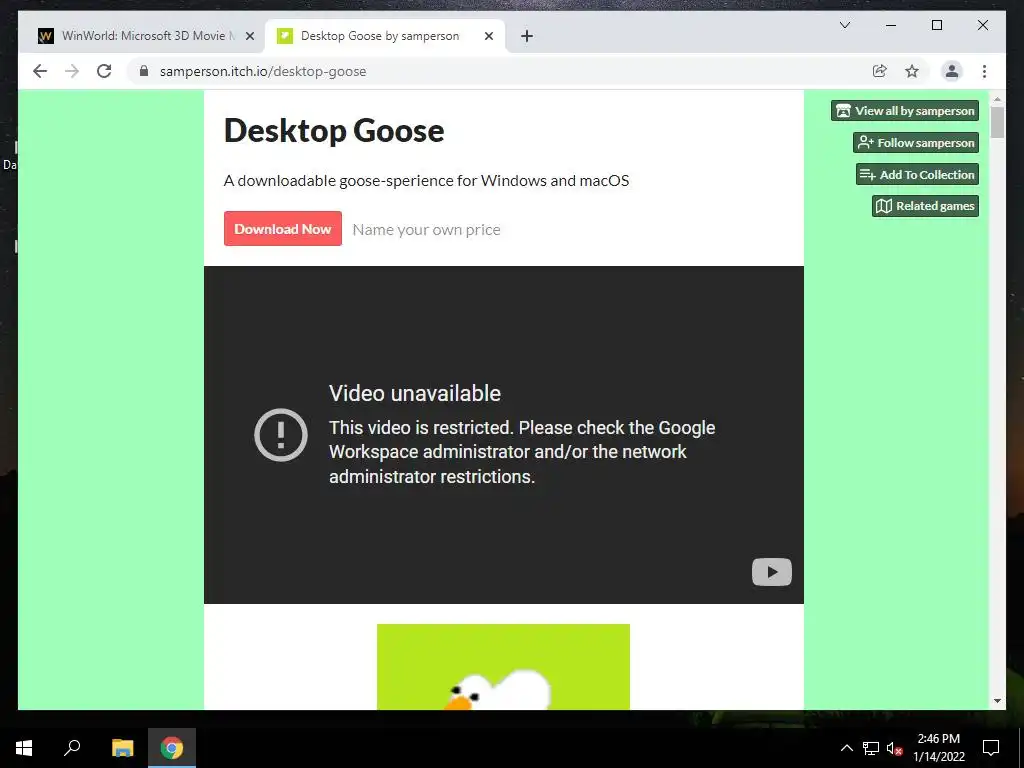Click View all by samperson
Screen dimensions: 1024x768
tap(904, 110)
